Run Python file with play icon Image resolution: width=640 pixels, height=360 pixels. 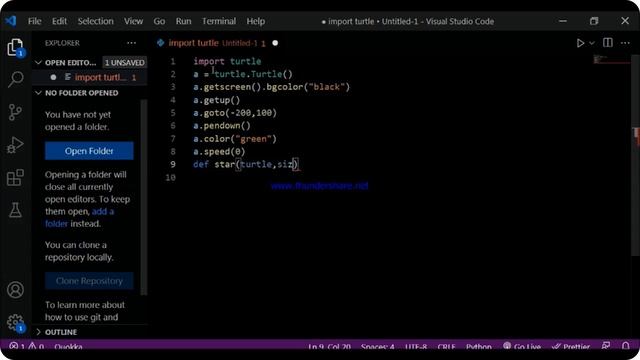pyautogui.click(x=580, y=43)
